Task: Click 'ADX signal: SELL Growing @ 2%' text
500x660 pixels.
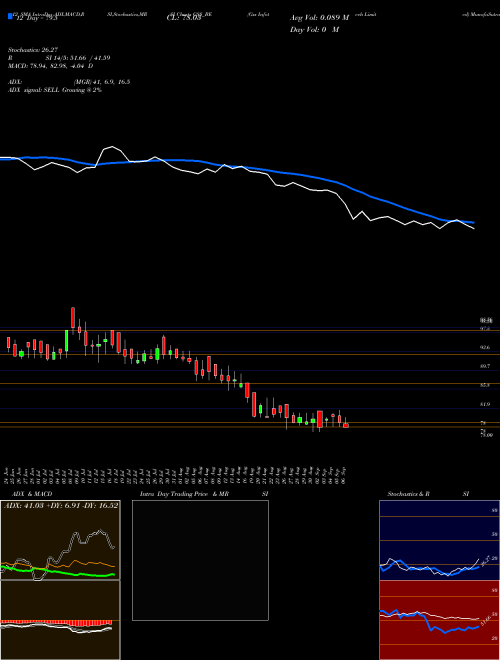Action: [55, 90]
